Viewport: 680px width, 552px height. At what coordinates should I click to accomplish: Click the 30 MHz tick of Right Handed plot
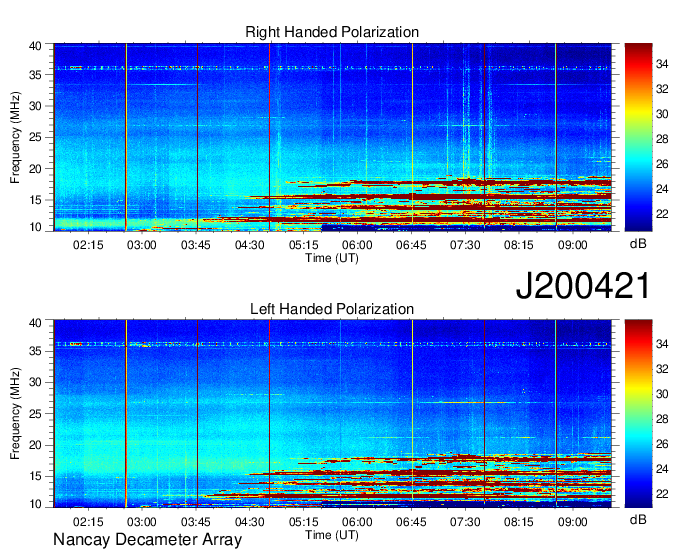[35, 106]
